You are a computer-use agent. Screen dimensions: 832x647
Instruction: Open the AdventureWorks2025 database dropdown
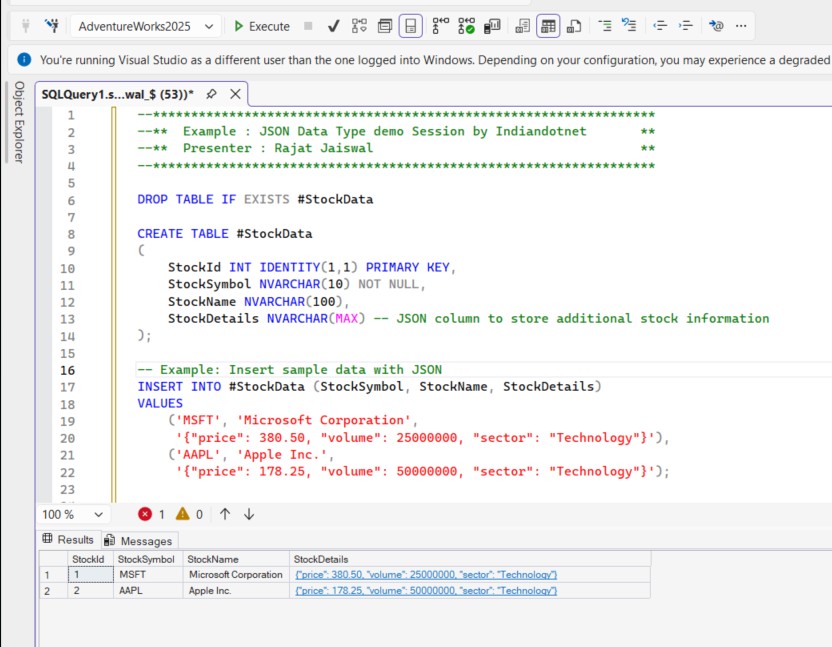(207, 25)
